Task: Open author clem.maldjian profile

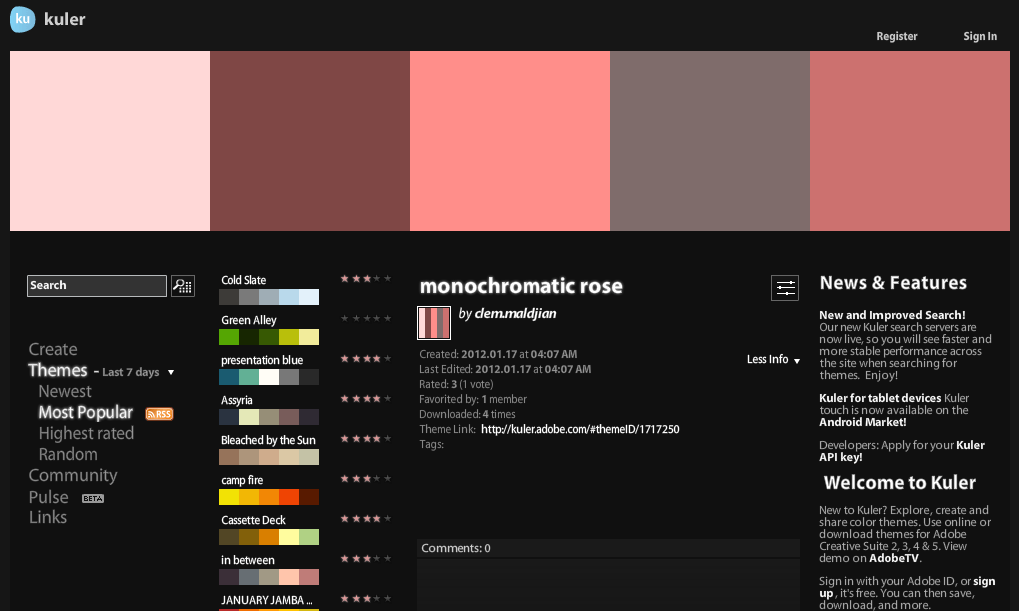Action: 515,313
